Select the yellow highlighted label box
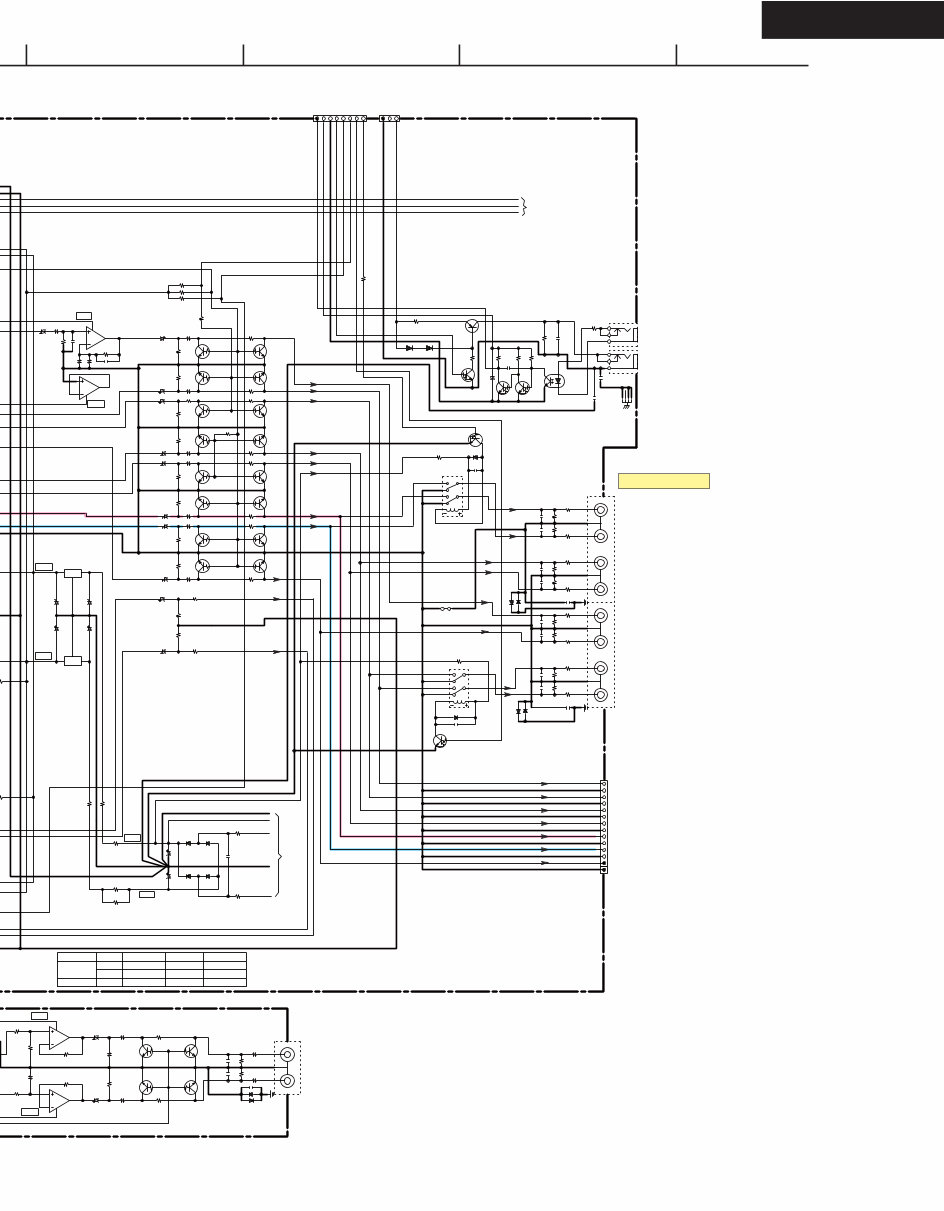The height and width of the screenshot is (1211, 944). point(664,481)
